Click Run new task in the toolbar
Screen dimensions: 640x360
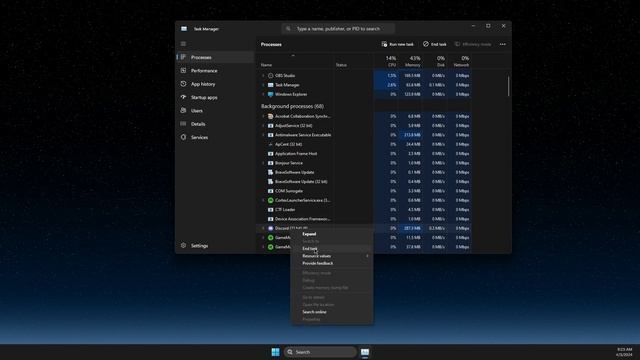(398, 44)
